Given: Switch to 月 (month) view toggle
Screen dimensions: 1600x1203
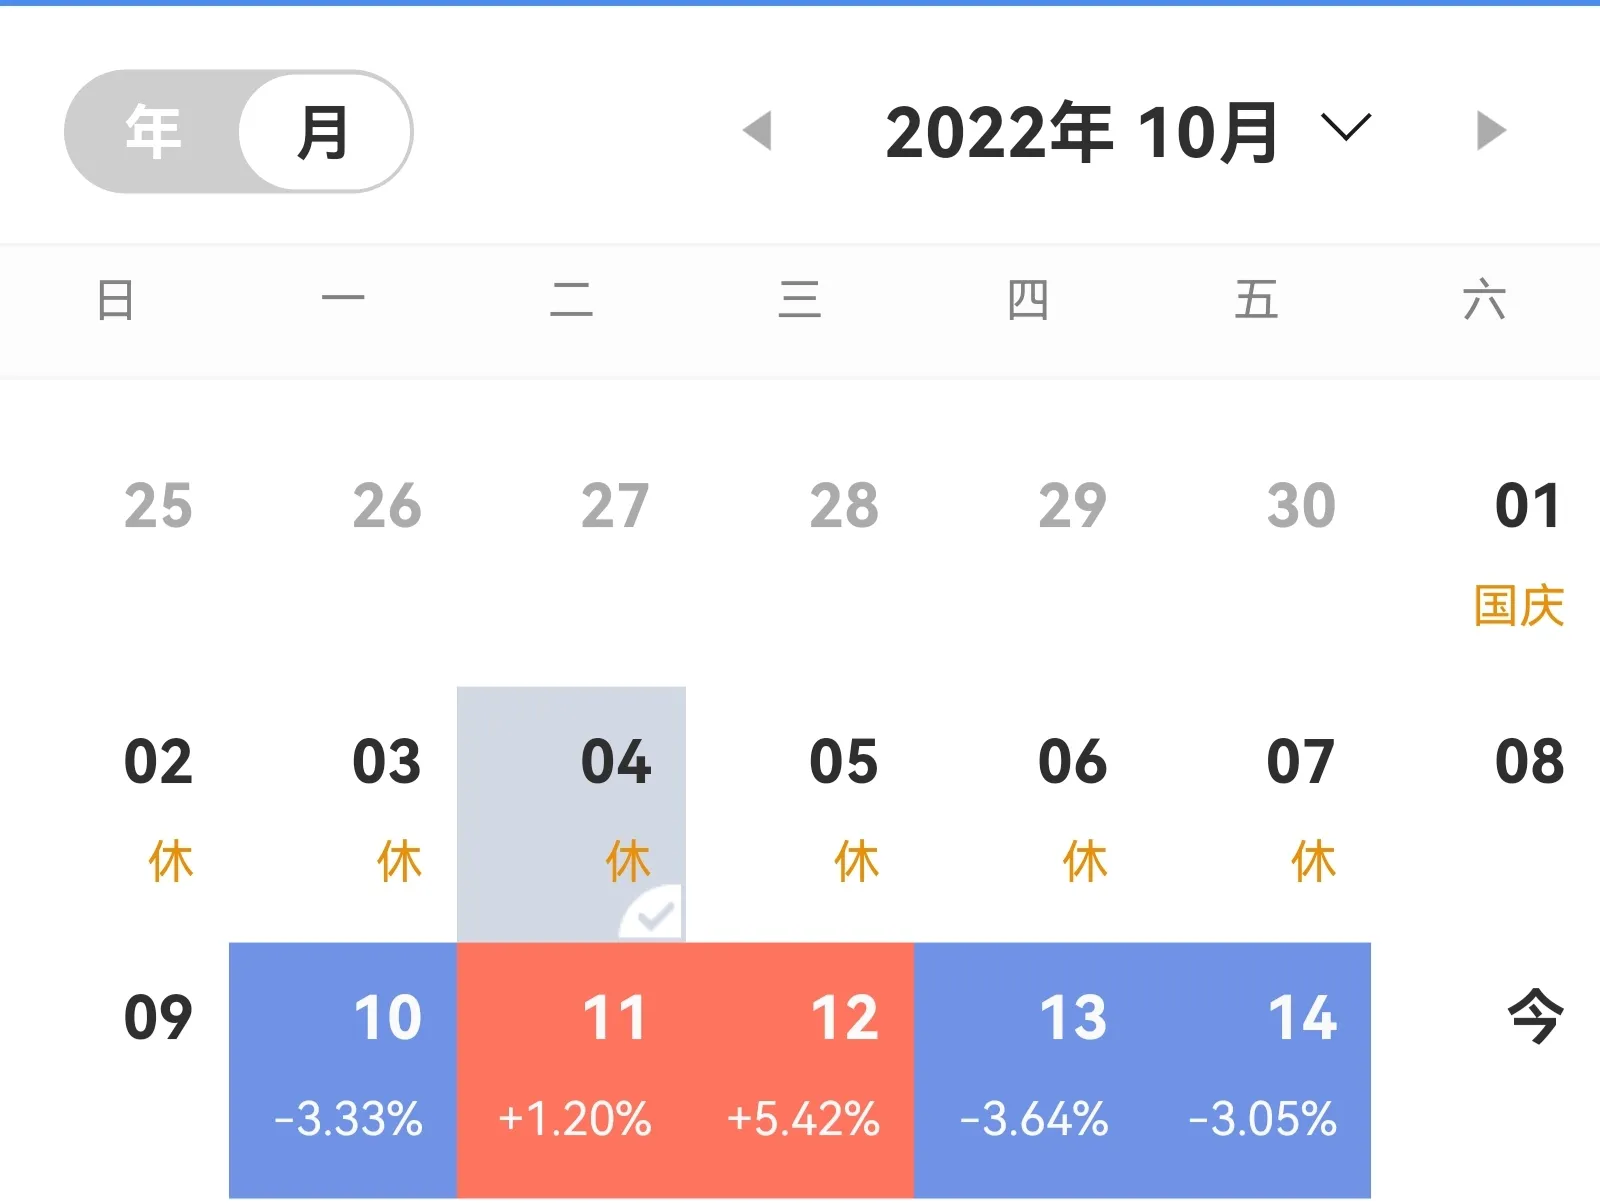Looking at the screenshot, I should pyautogui.click(x=324, y=132).
